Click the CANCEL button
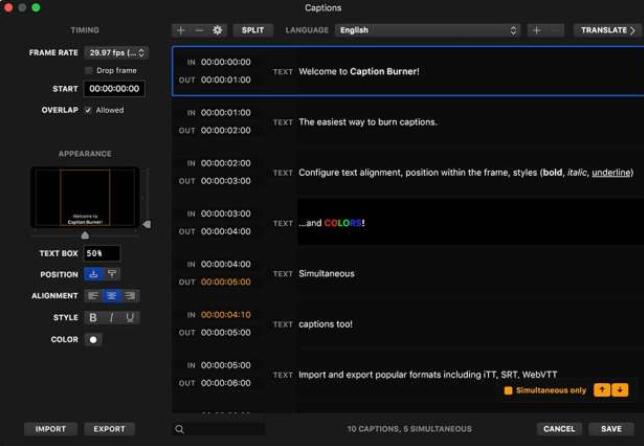The width and height of the screenshot is (644, 446). click(559, 429)
